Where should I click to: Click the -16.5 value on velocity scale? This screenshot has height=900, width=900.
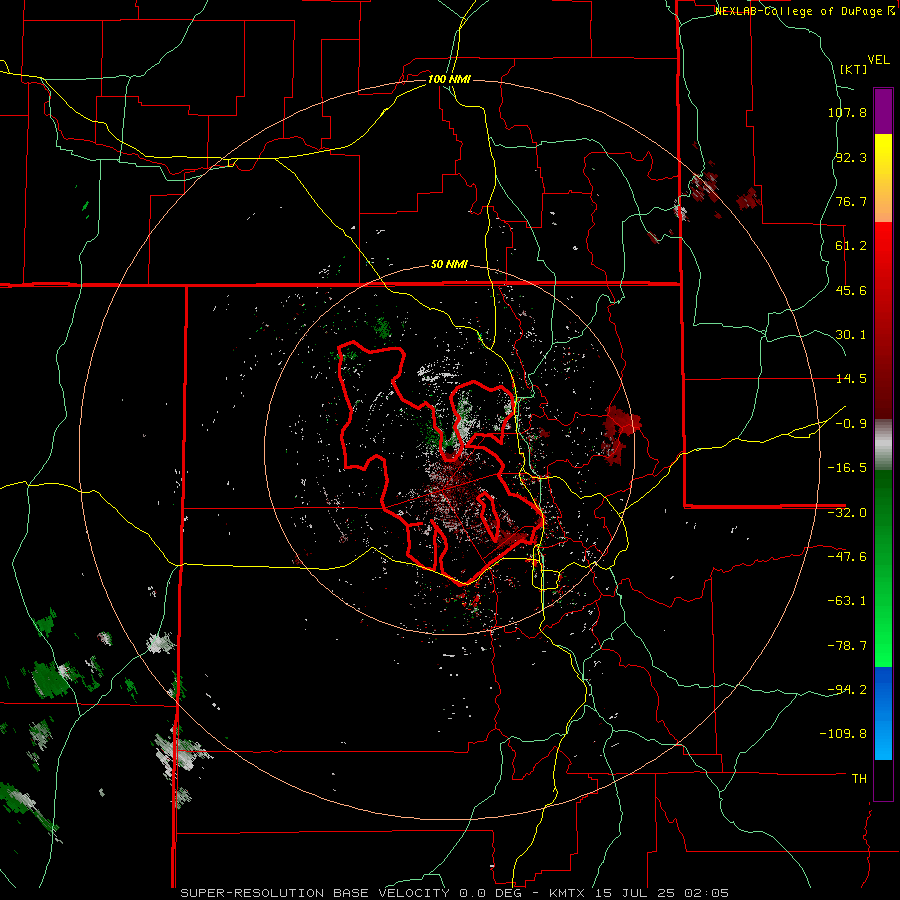pyautogui.click(x=847, y=468)
